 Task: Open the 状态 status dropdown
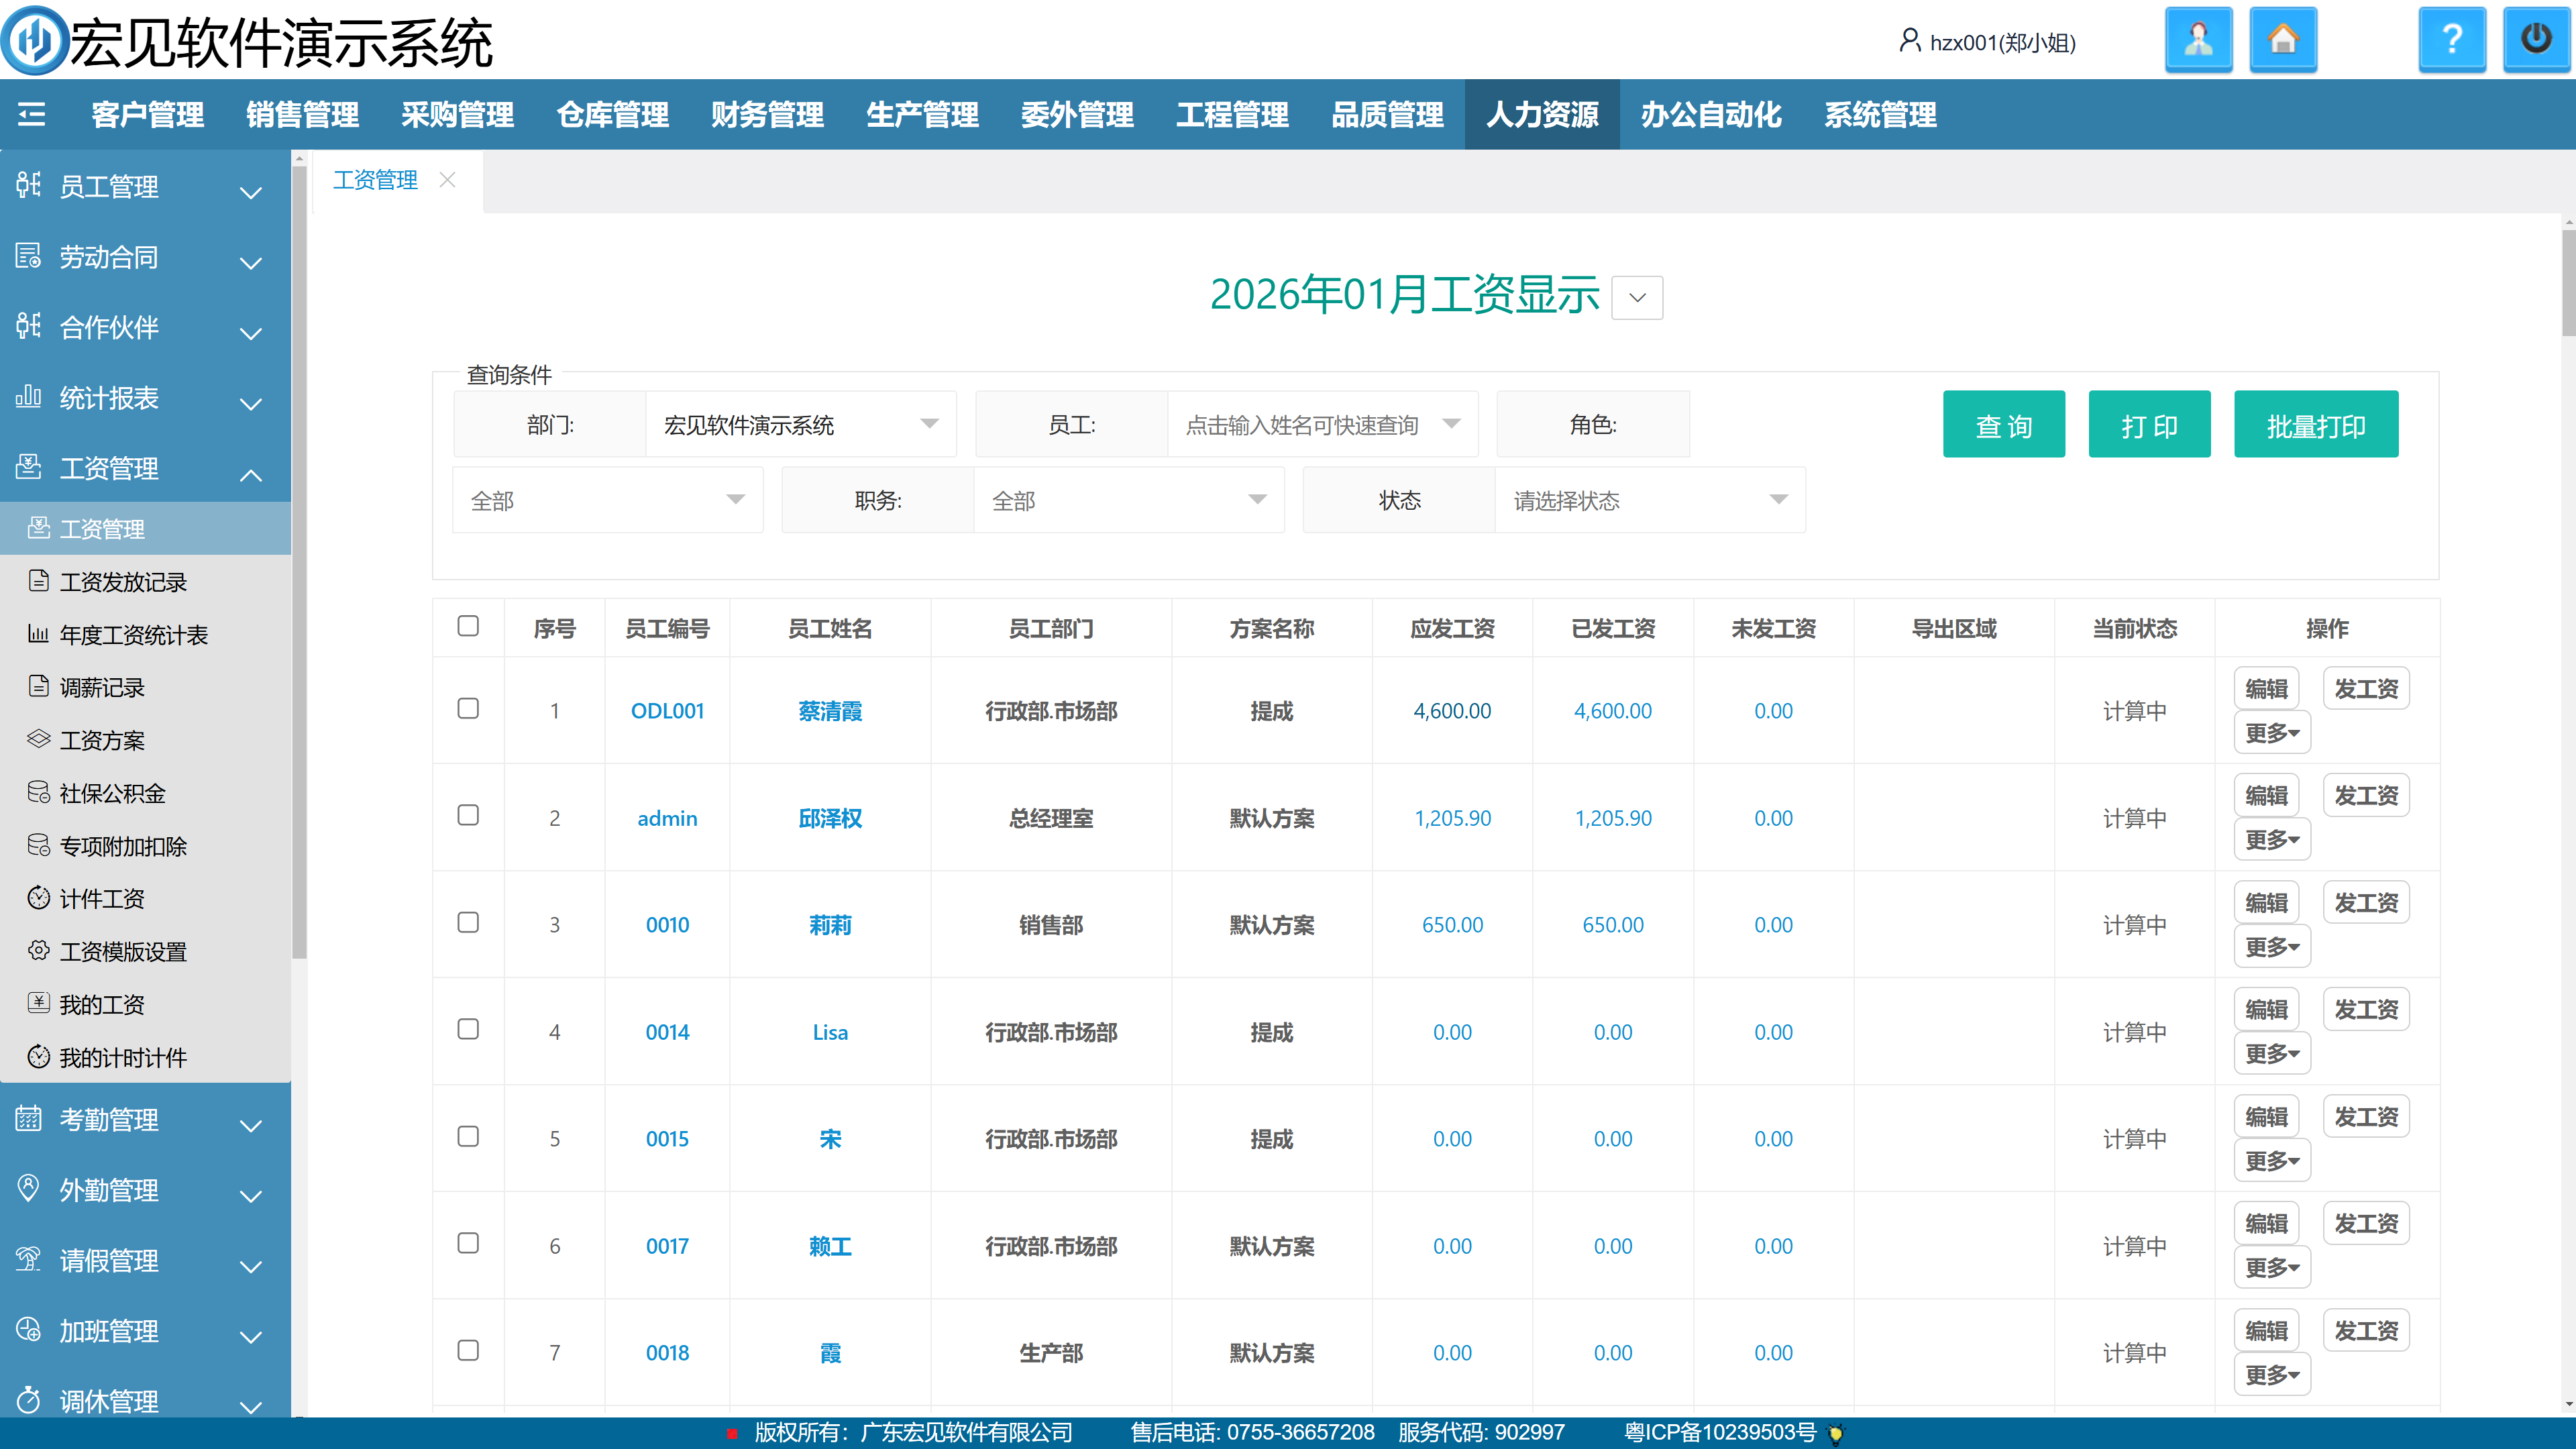[x=1649, y=500]
